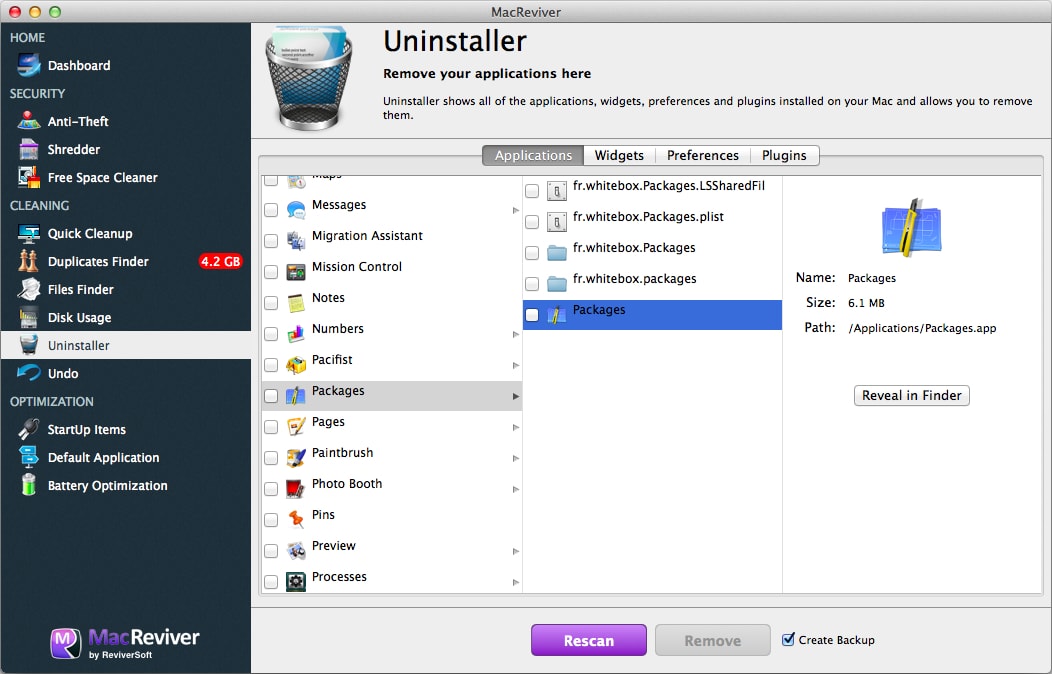The width and height of the screenshot is (1052, 674).
Task: Expand the Pacifist row arrow
Action: pyautogui.click(x=515, y=366)
